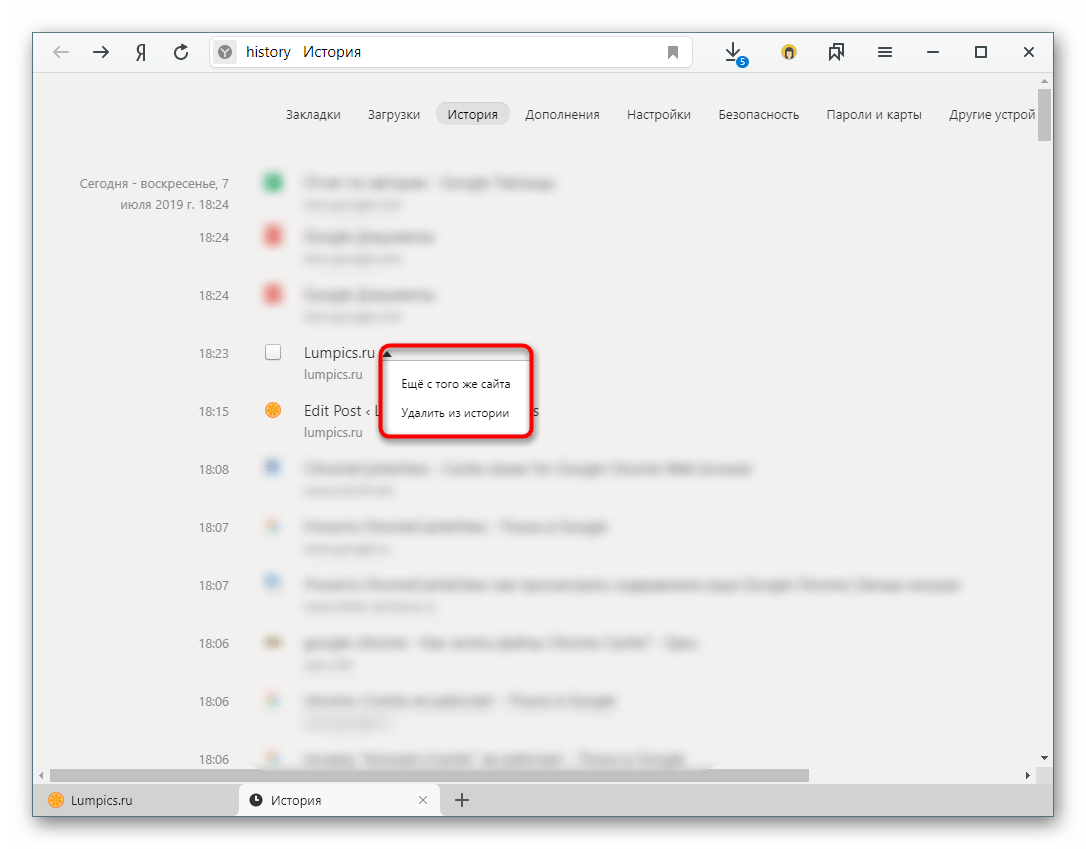Open the Edit Post history link
1086x849 pixels.
pos(333,411)
